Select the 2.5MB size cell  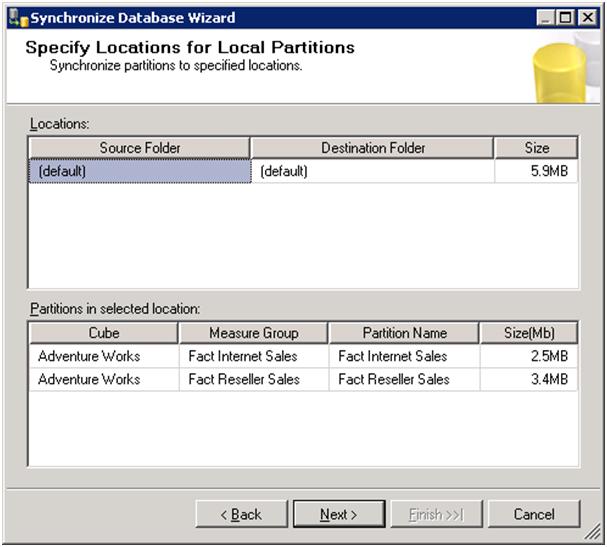(x=529, y=356)
